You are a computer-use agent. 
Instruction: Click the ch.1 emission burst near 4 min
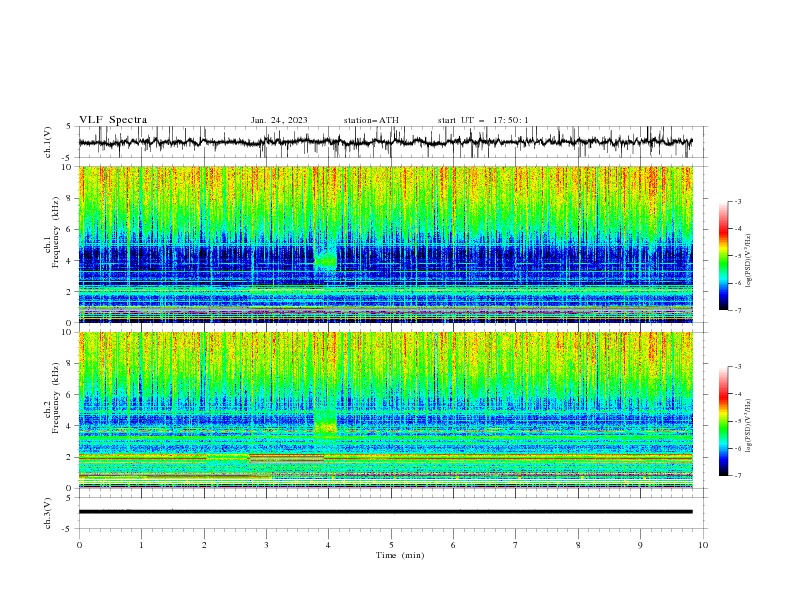point(326,260)
